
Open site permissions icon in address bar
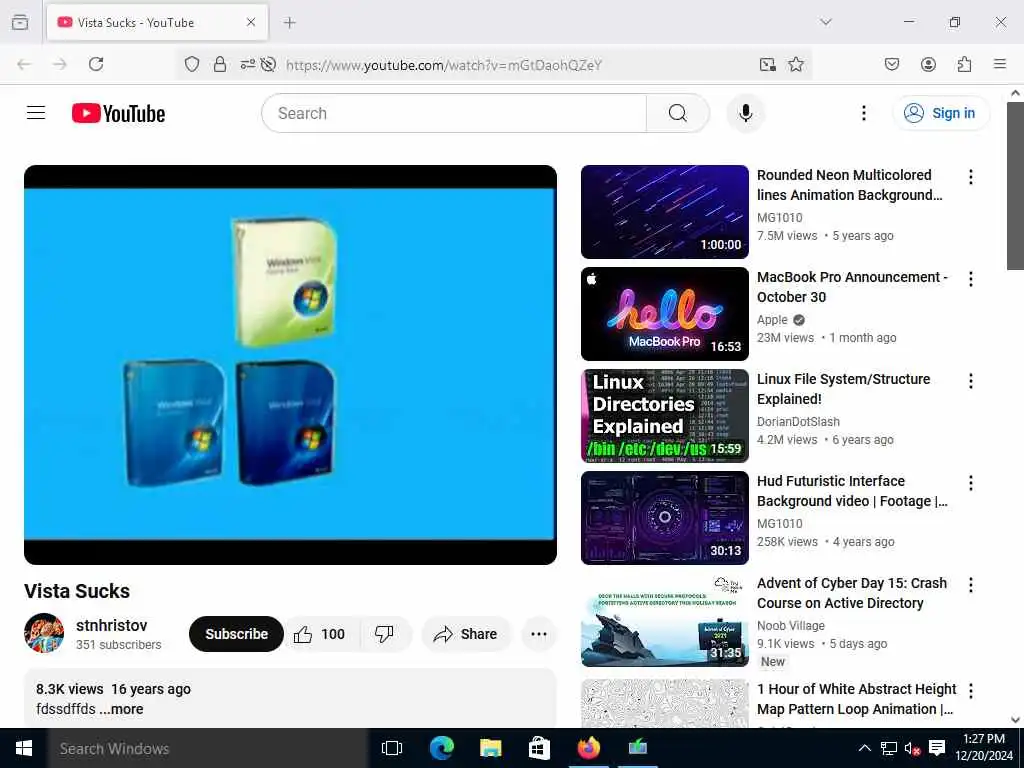[248, 64]
